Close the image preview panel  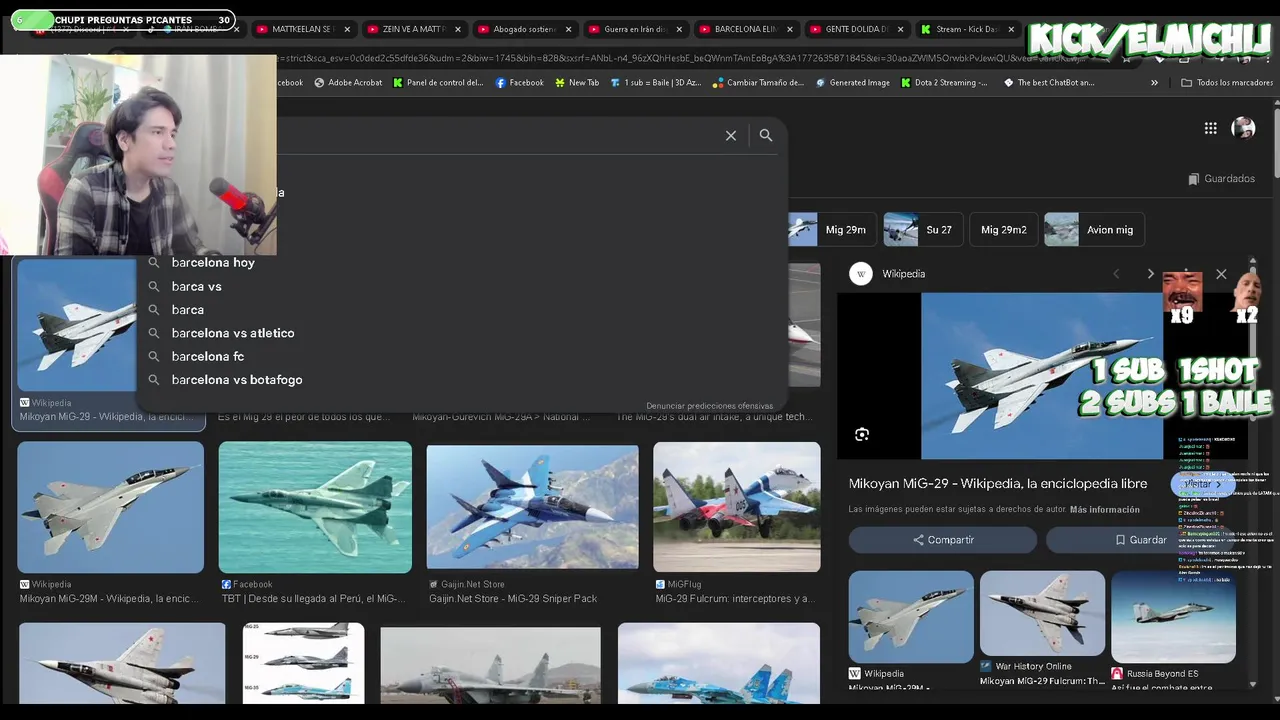(x=1221, y=274)
